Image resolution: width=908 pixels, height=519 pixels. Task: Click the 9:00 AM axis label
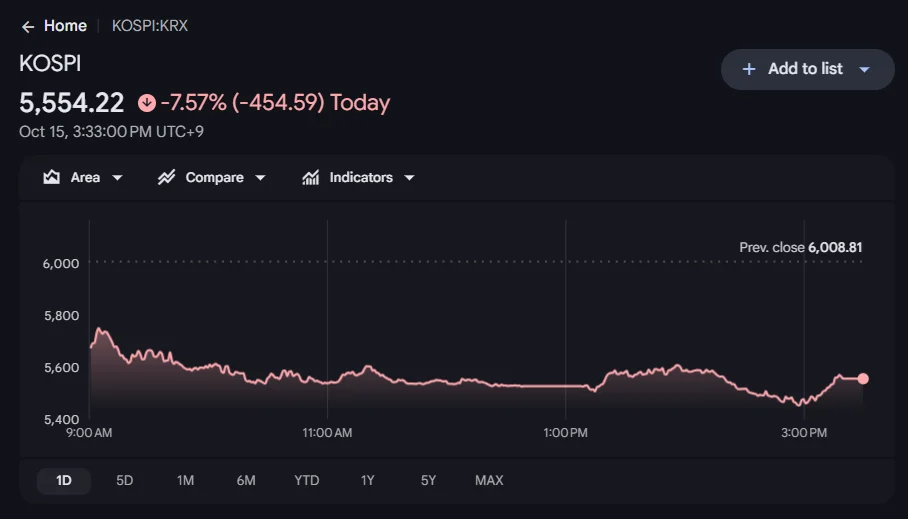[89, 433]
